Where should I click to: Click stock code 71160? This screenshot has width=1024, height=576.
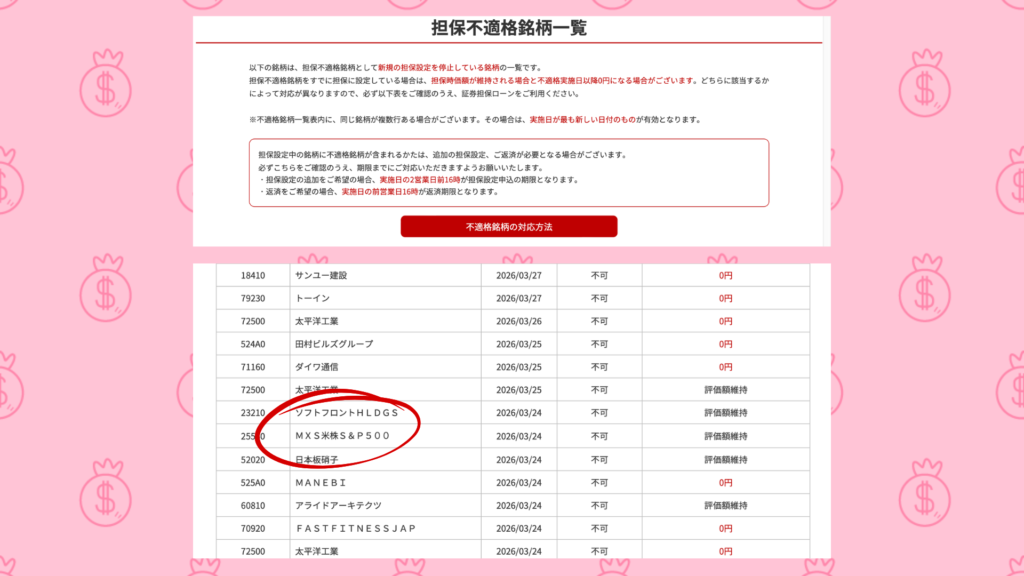253,367
